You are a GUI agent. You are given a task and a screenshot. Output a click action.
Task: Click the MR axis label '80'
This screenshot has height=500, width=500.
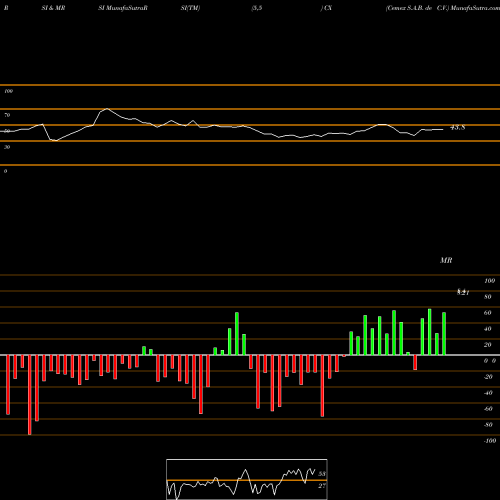click(x=488, y=297)
